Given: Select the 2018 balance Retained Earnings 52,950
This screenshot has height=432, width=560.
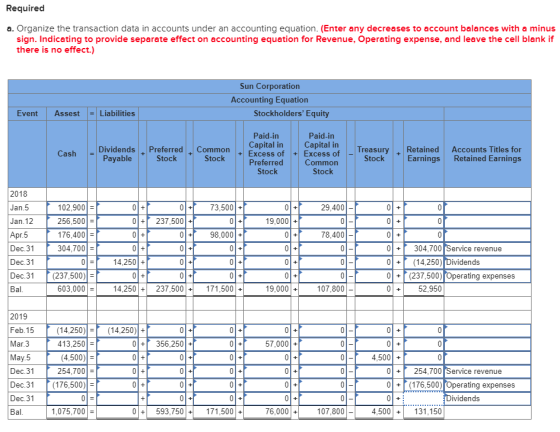Looking at the screenshot, I should tap(424, 289).
